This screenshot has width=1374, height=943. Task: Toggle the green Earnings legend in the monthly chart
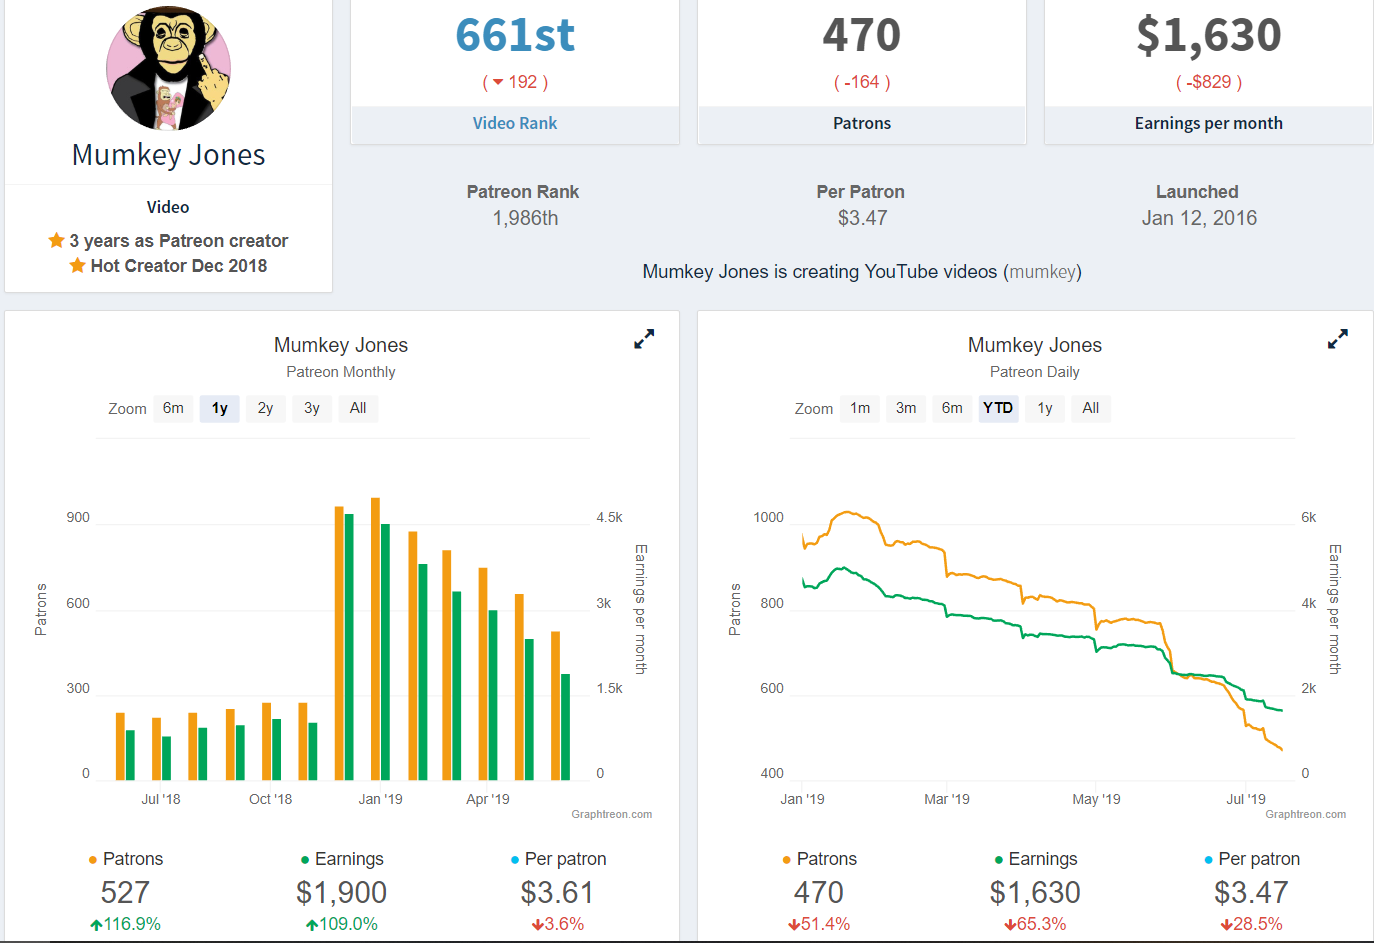click(x=342, y=859)
